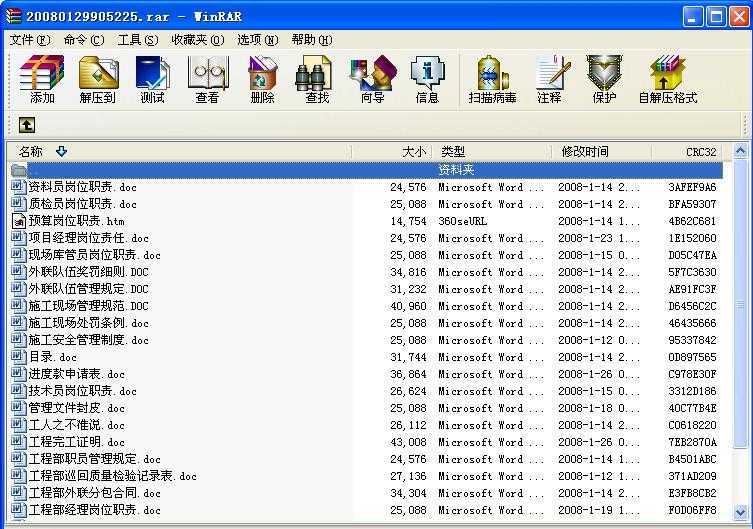Click Word icon of 外联队伍奖罚细则.DOC

coord(18,272)
